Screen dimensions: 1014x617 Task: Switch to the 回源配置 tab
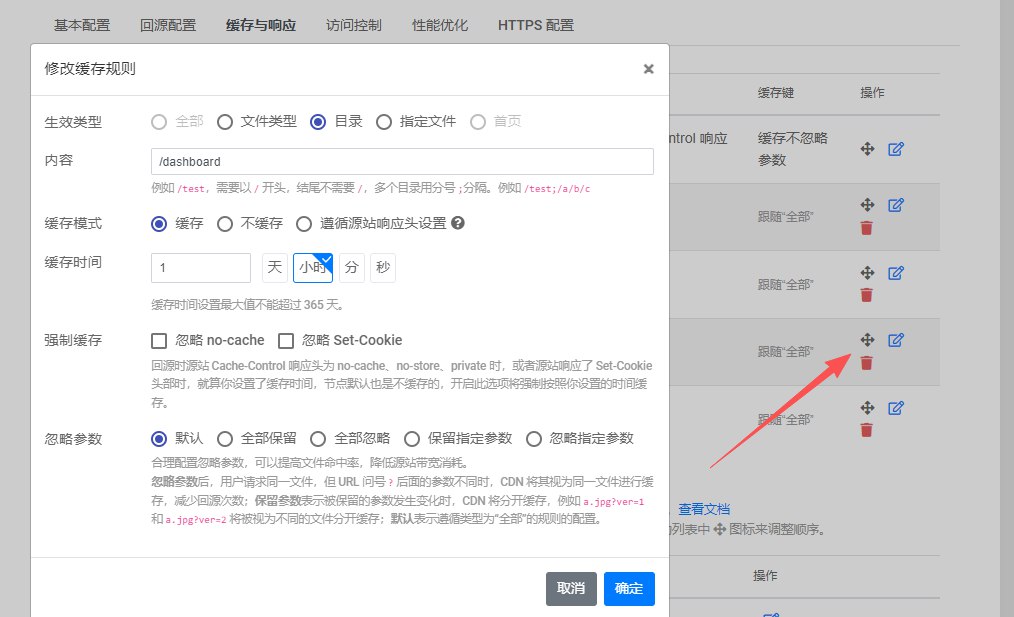coord(168,25)
